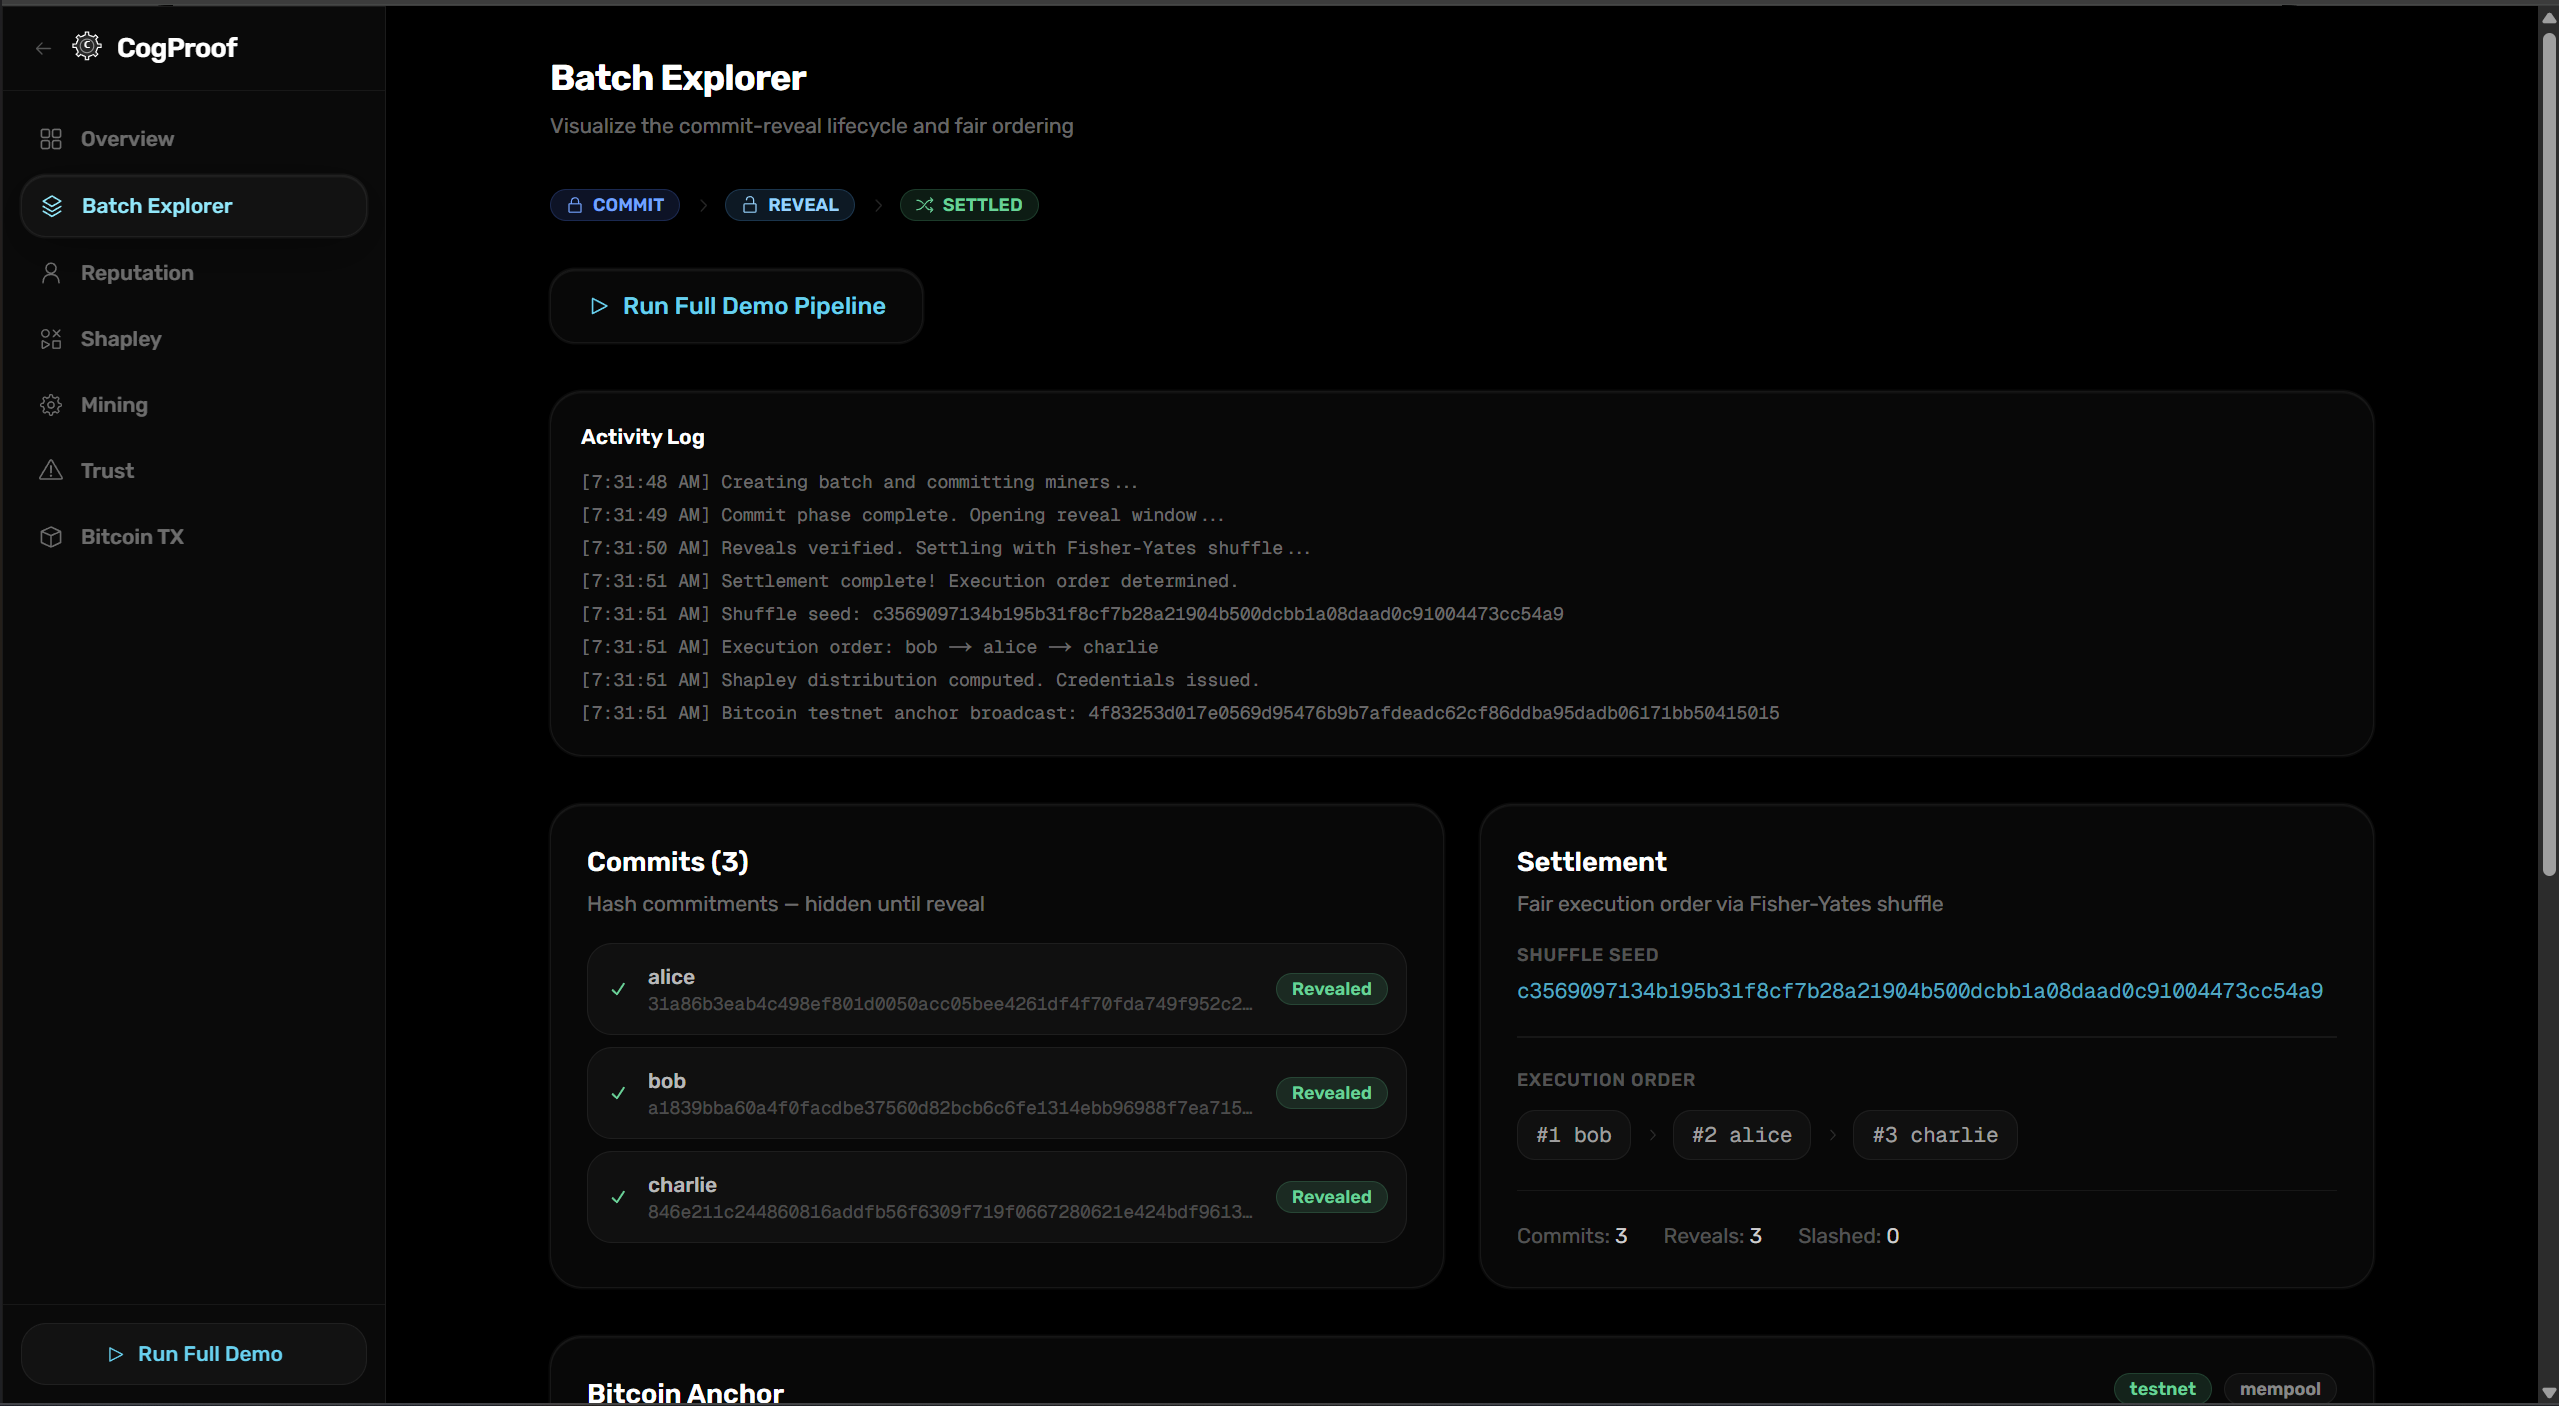The image size is (2559, 1406).
Task: Click the CogProof gear logo icon
Action: (x=87, y=46)
